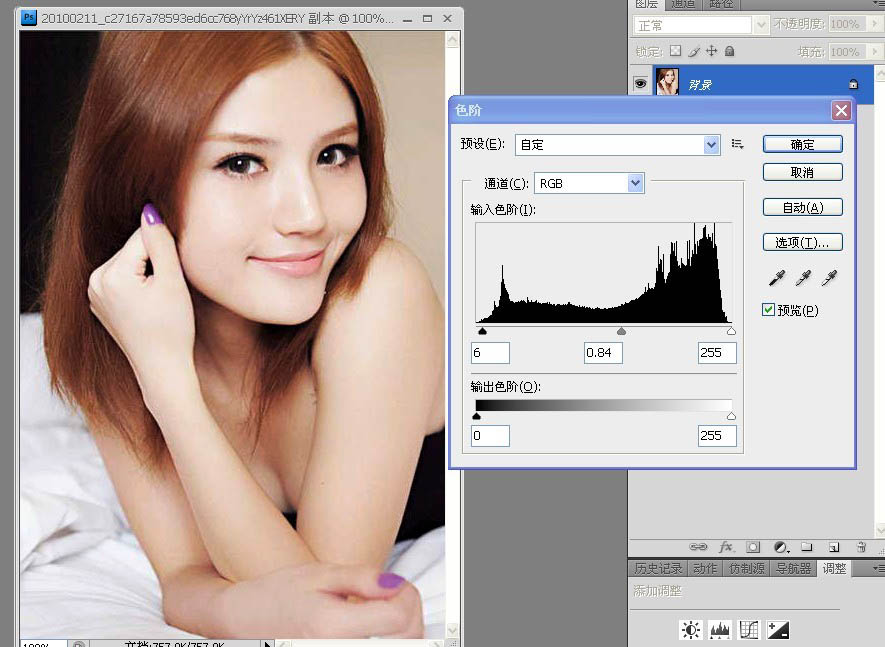Expand the 不透明度 opacity slider arrow
Screen dimensions: 885x647
point(875,24)
